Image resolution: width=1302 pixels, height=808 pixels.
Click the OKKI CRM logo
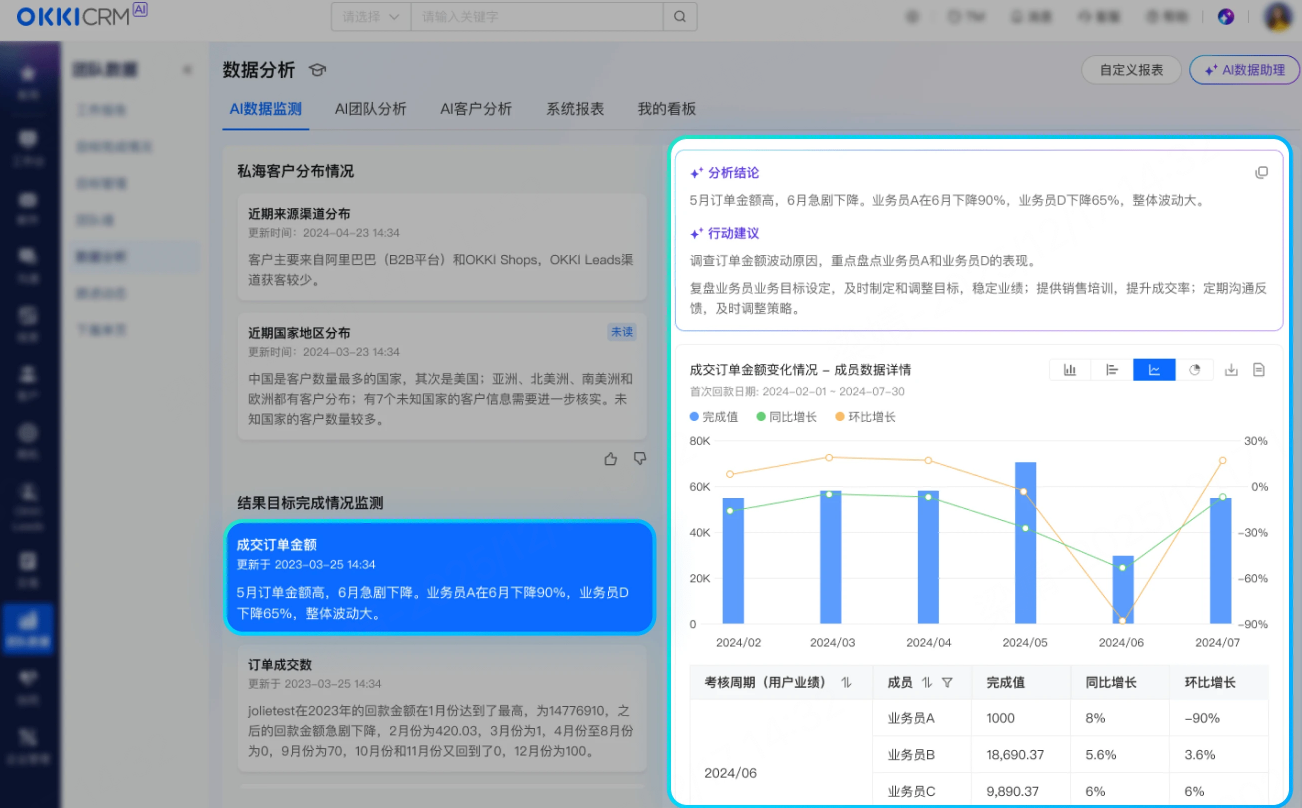[82, 16]
